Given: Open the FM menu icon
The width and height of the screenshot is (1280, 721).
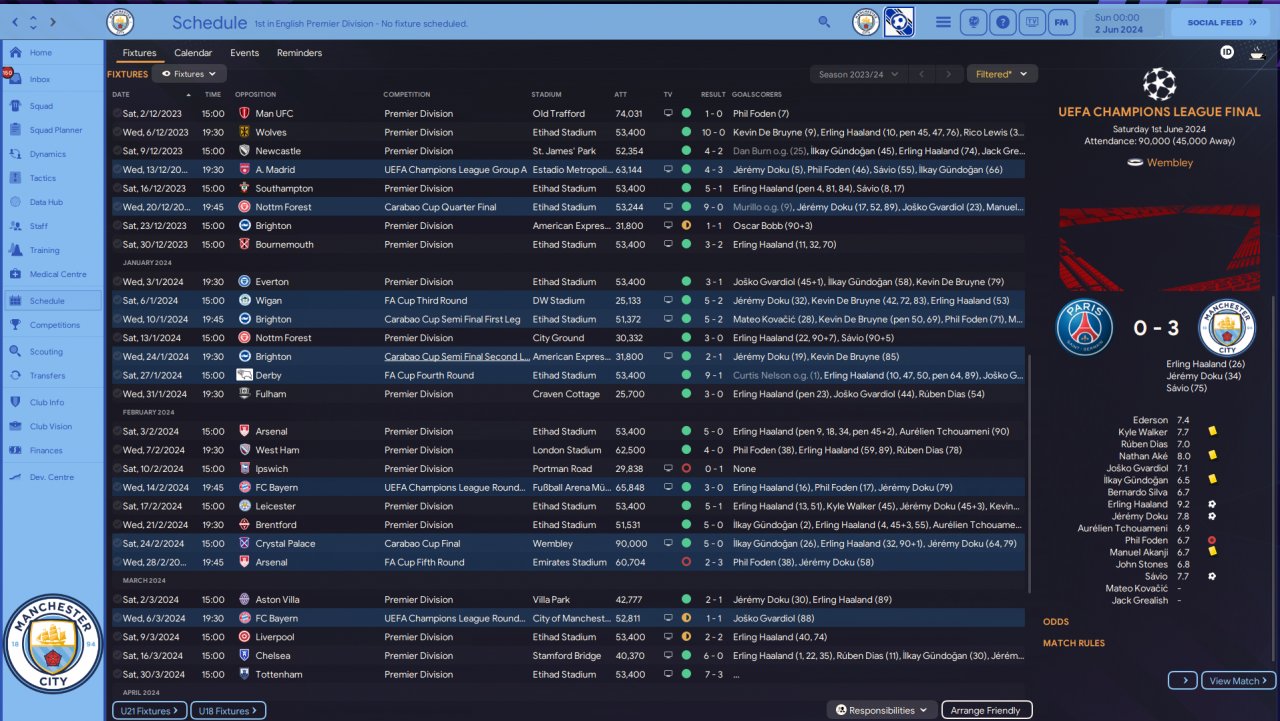Looking at the screenshot, I should pyautogui.click(x=1062, y=21).
